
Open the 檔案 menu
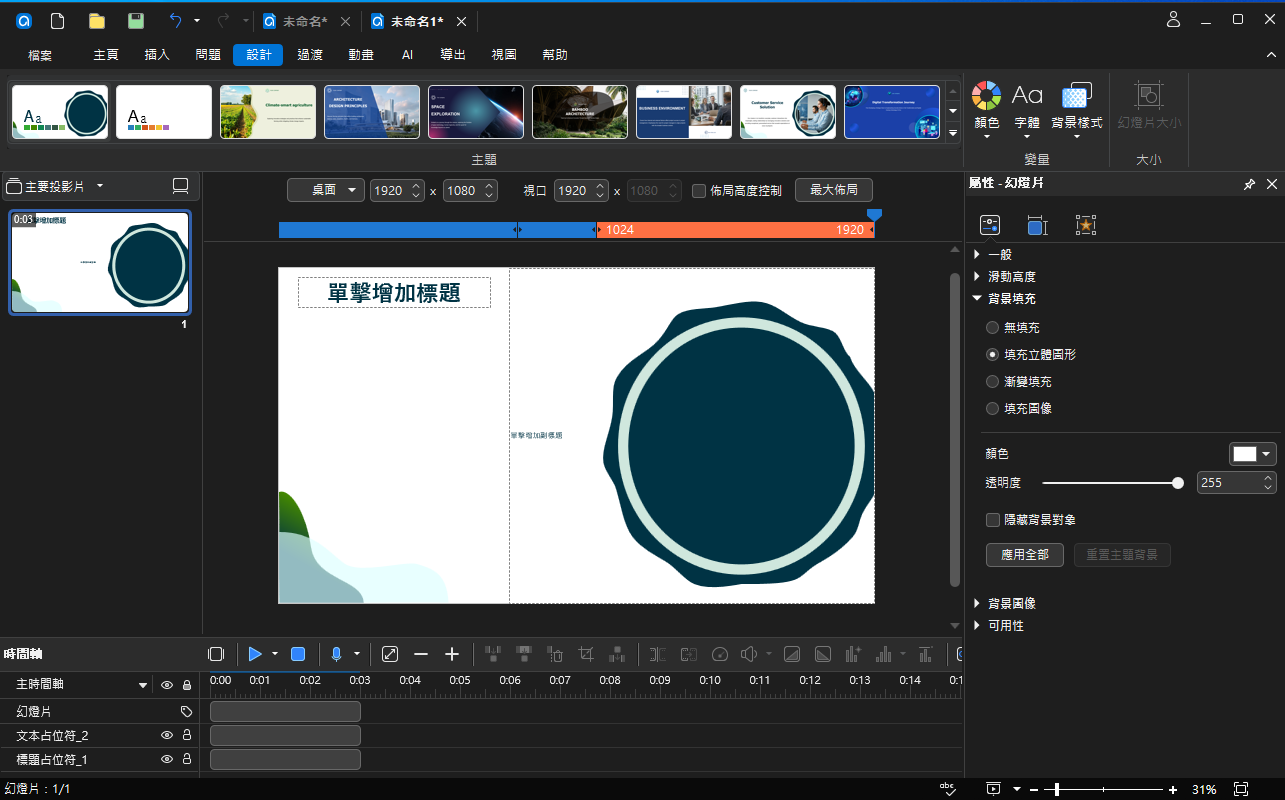coord(40,55)
